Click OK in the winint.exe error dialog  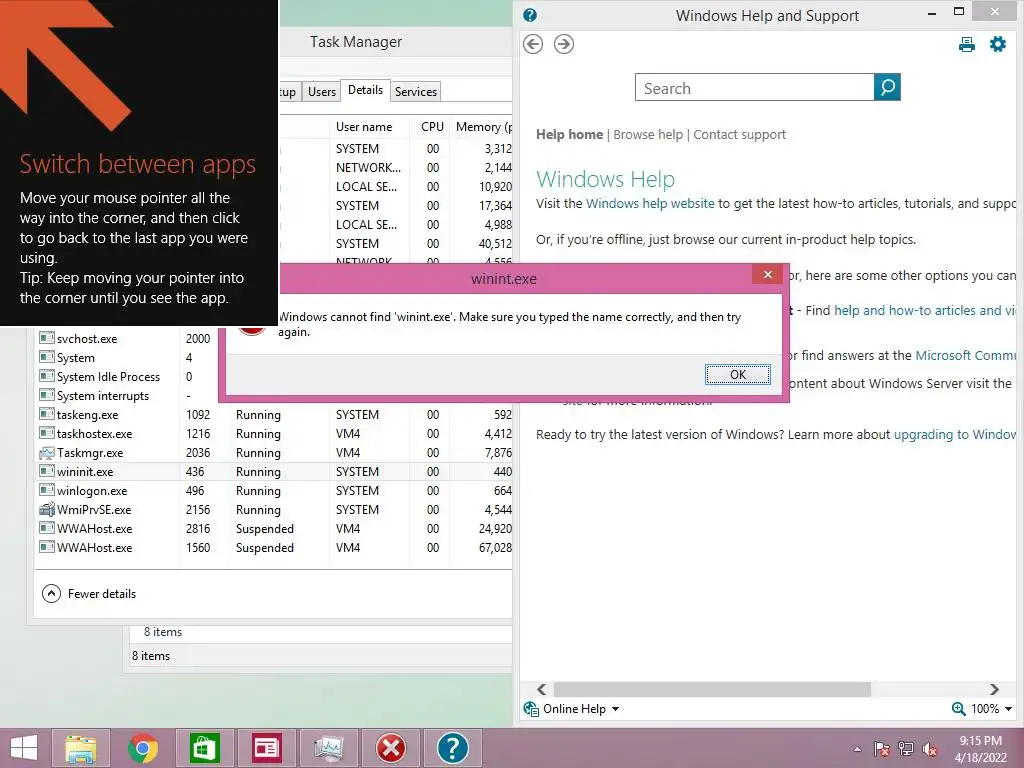[x=737, y=374]
